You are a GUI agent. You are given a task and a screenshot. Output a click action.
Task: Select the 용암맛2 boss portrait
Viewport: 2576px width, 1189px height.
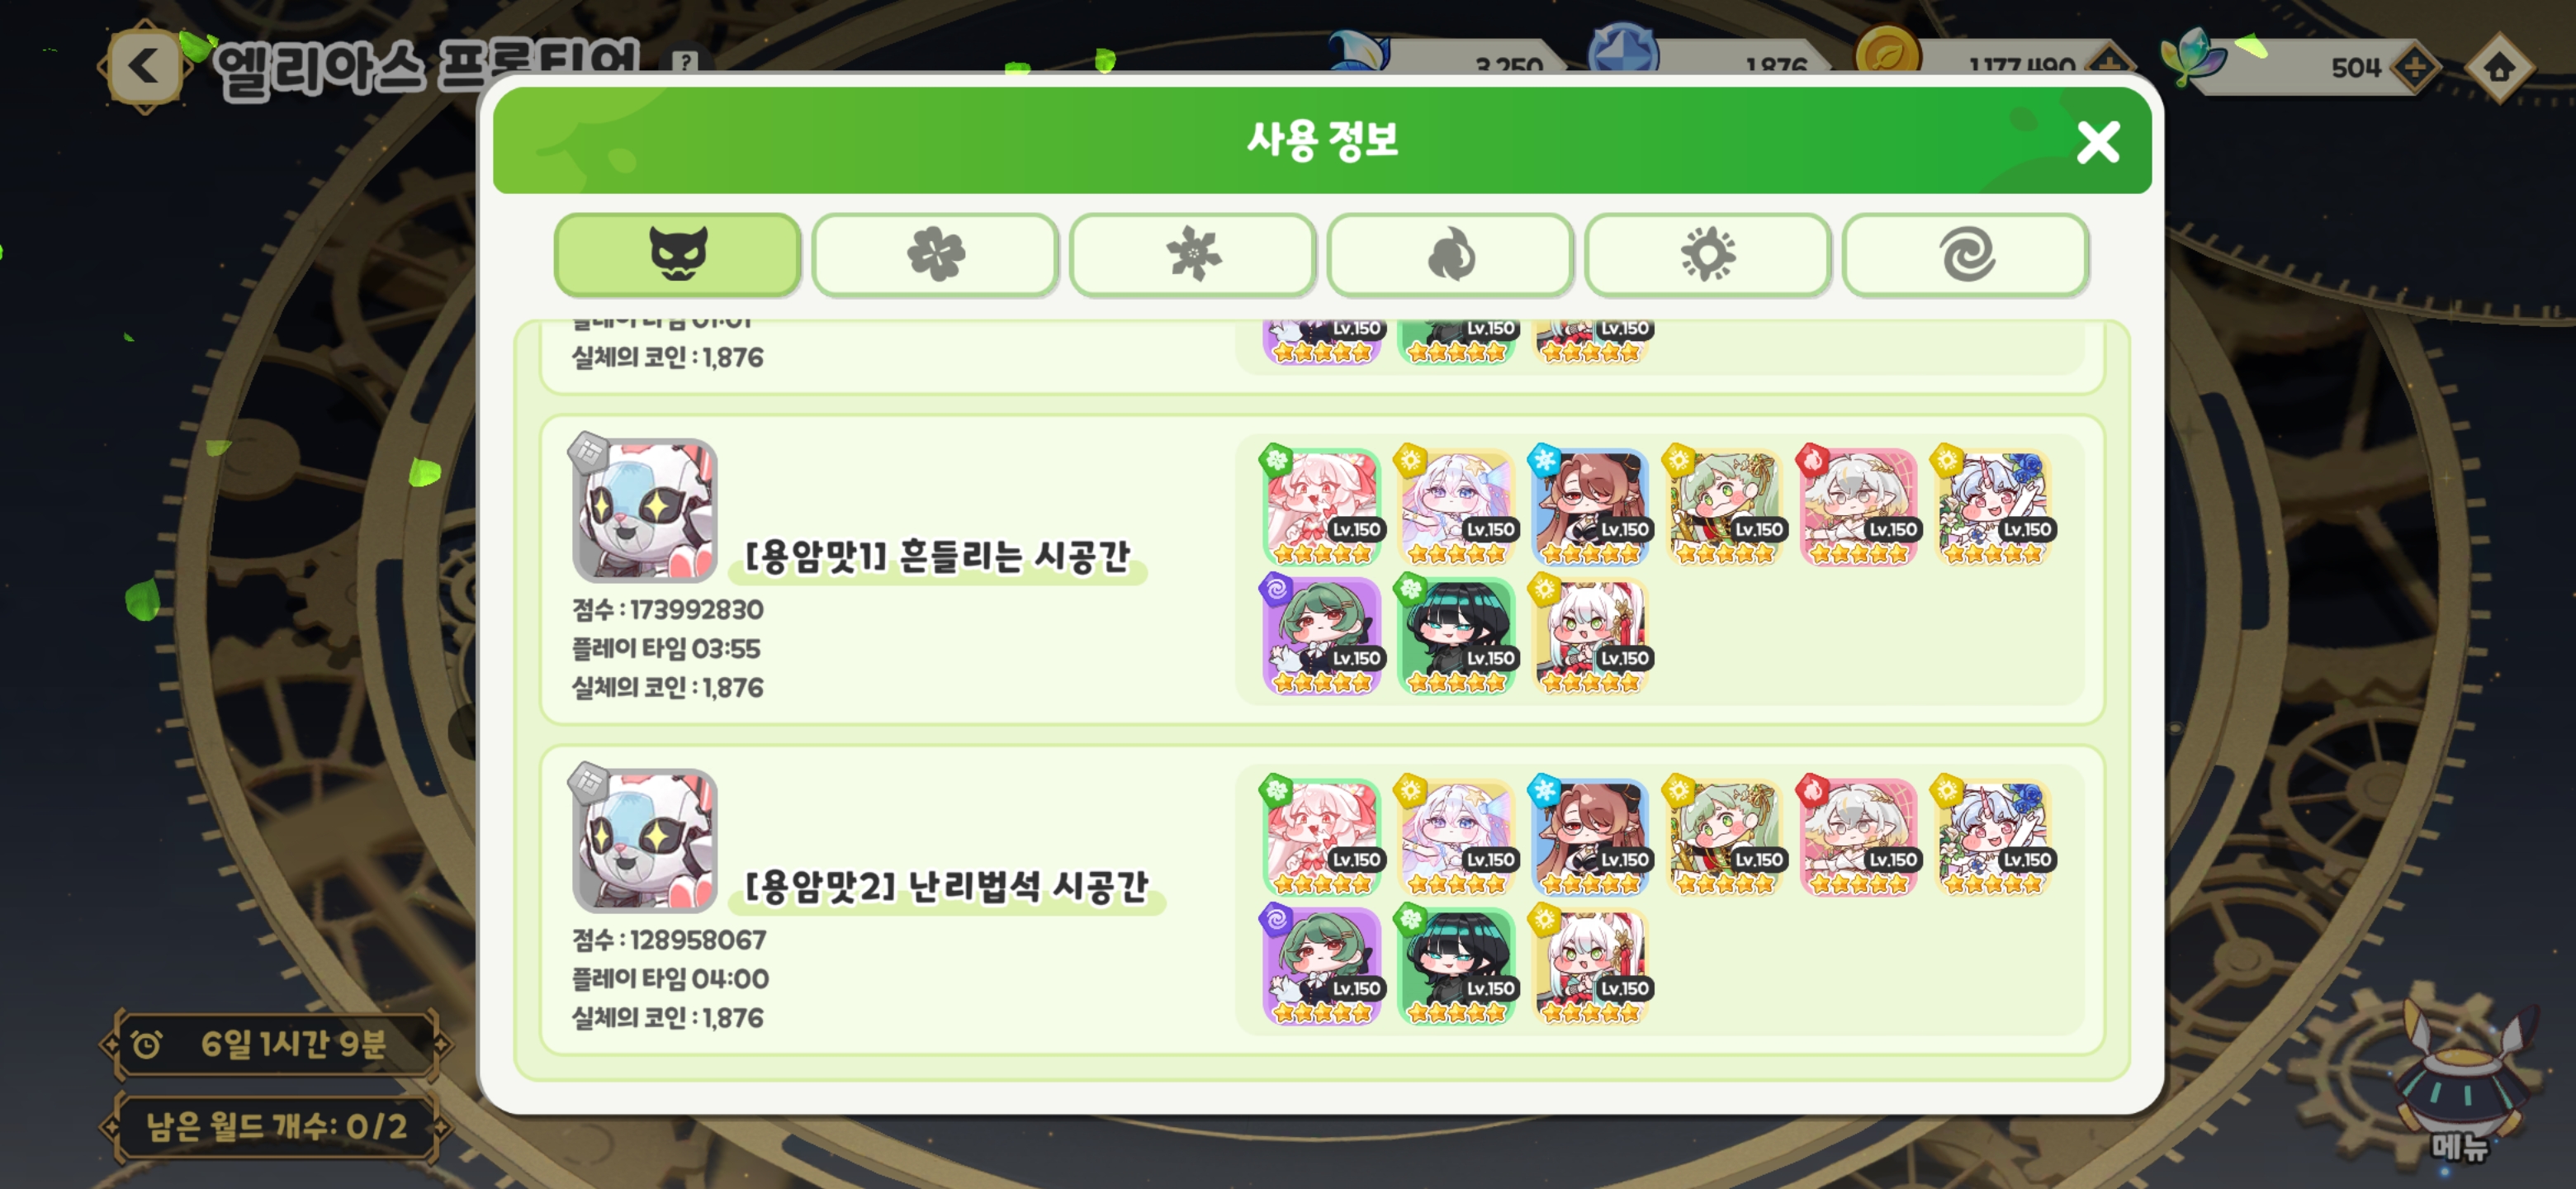644,839
